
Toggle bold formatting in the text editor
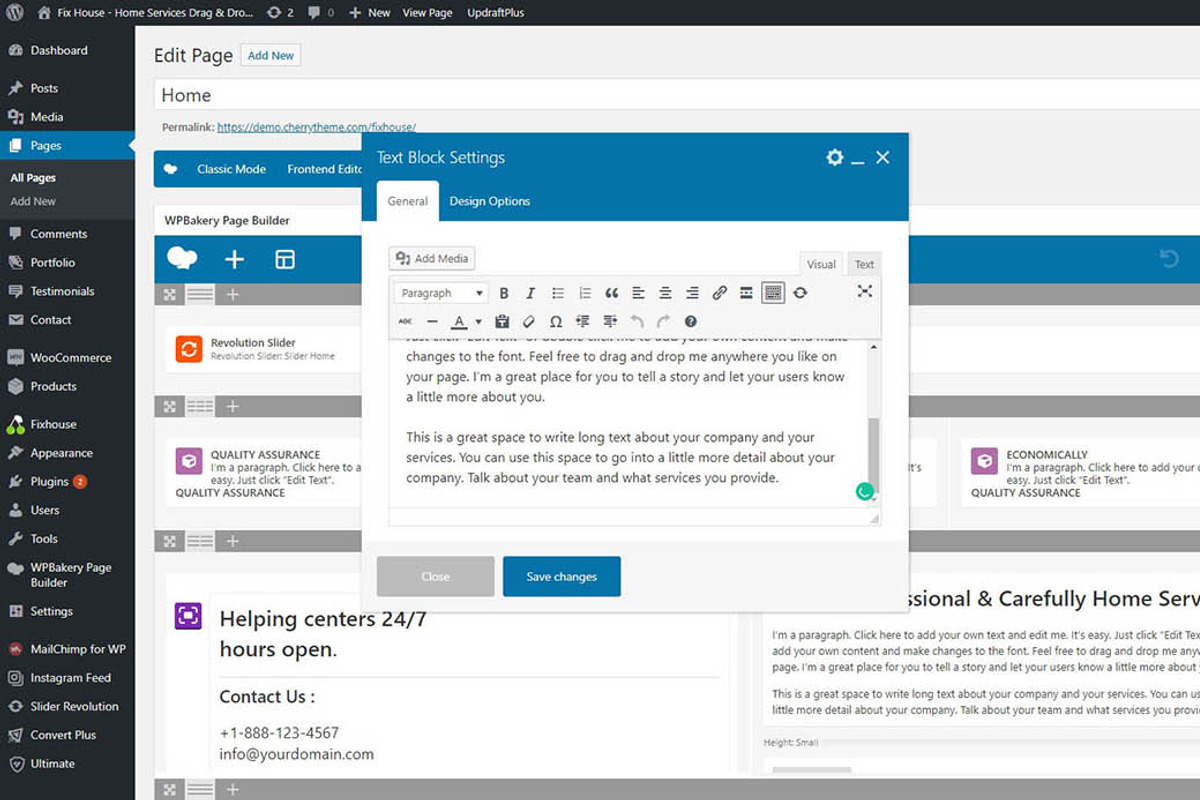point(504,293)
